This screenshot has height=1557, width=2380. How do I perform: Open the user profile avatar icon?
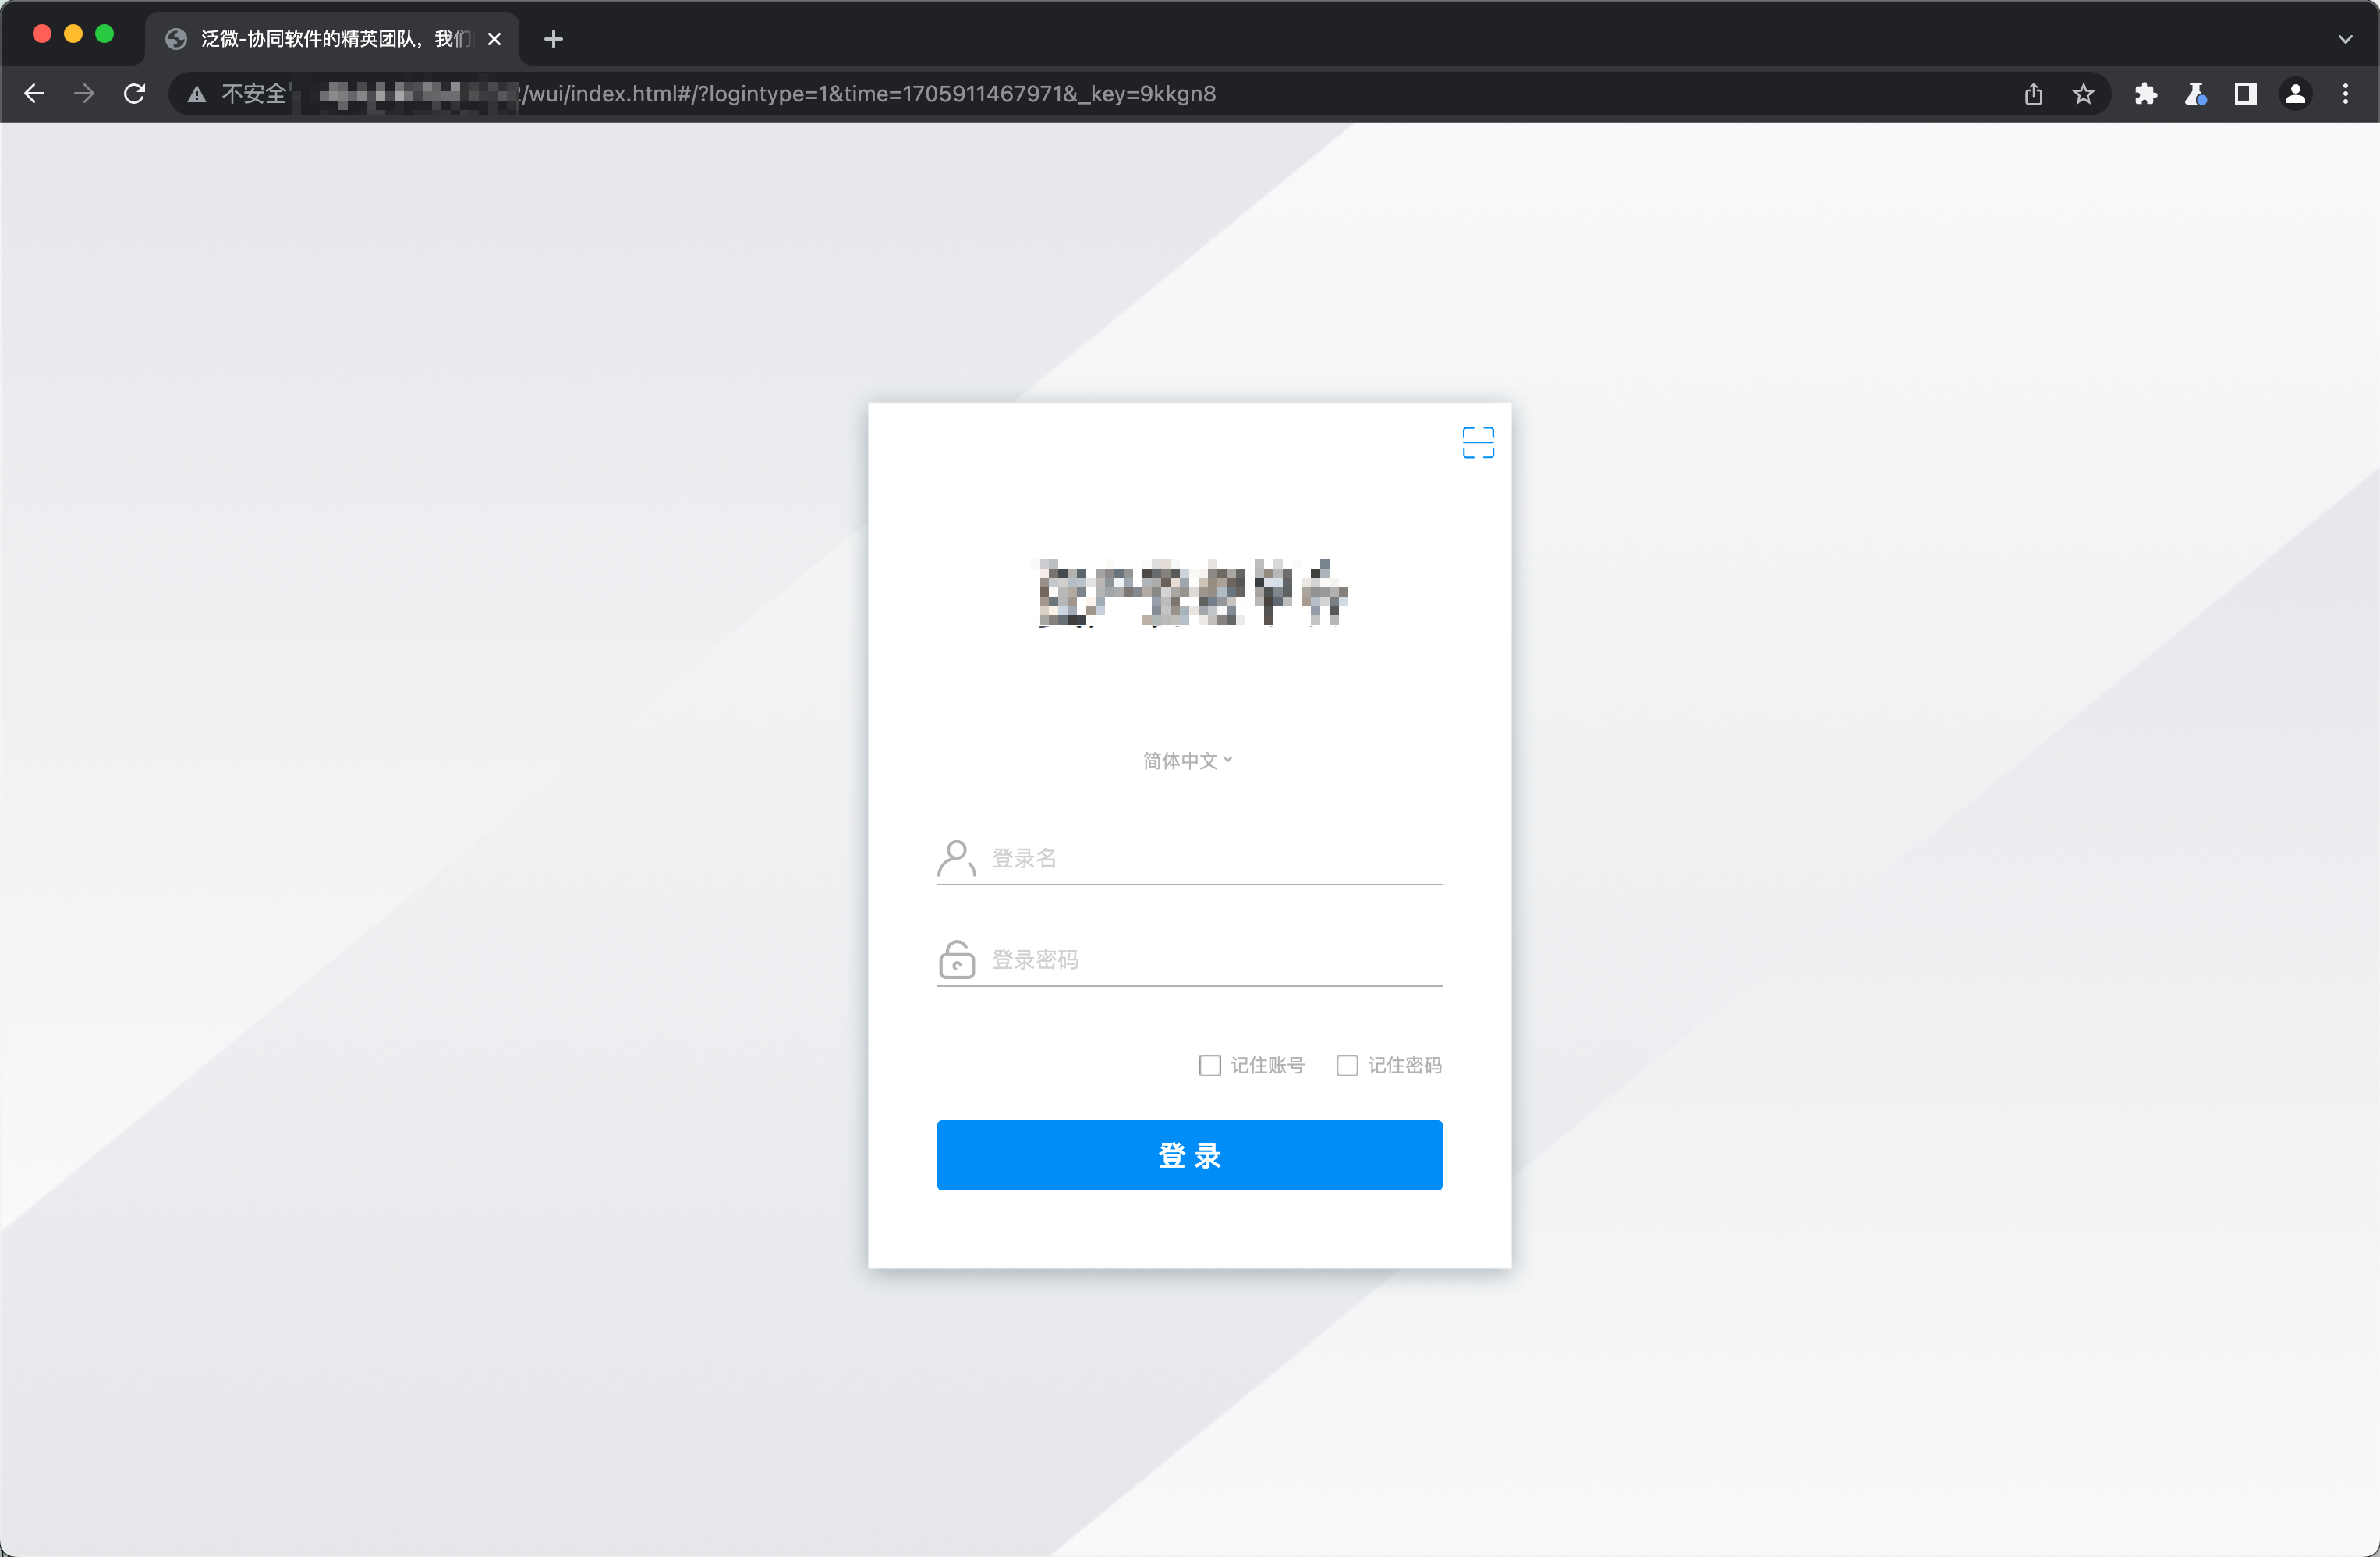[2295, 94]
